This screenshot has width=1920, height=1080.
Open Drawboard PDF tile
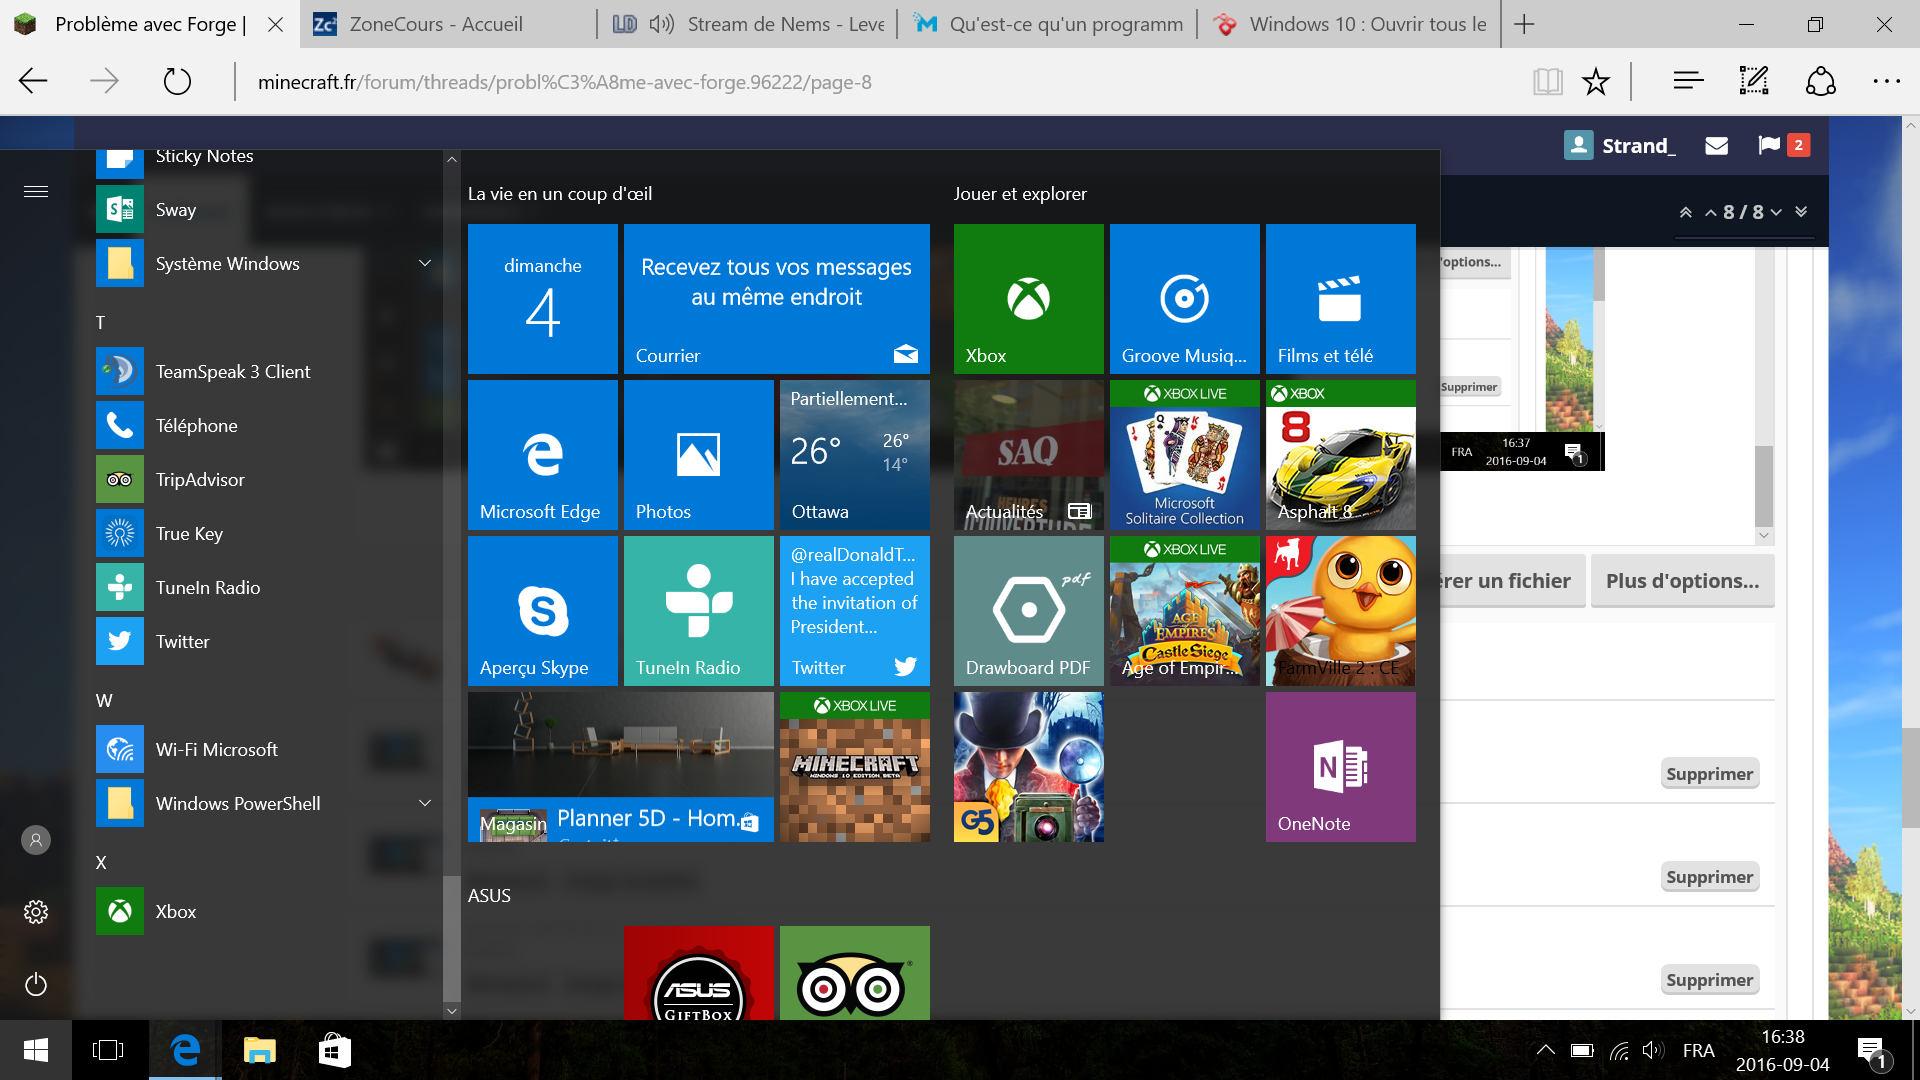1029,611
